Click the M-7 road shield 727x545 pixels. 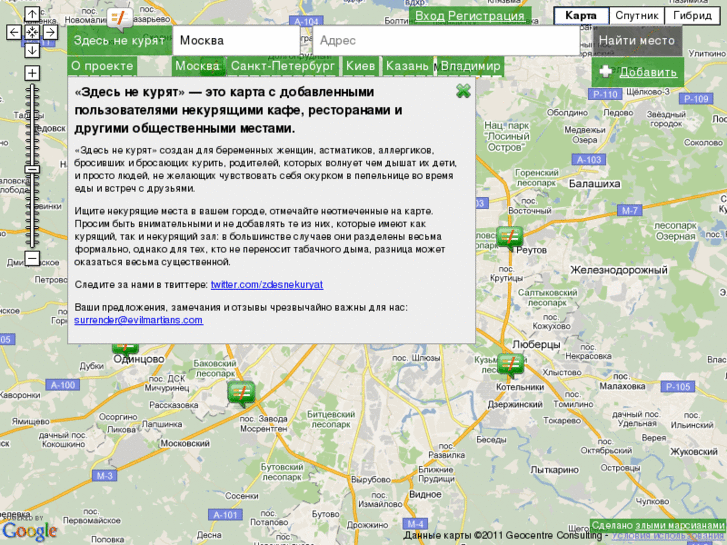tap(629, 211)
